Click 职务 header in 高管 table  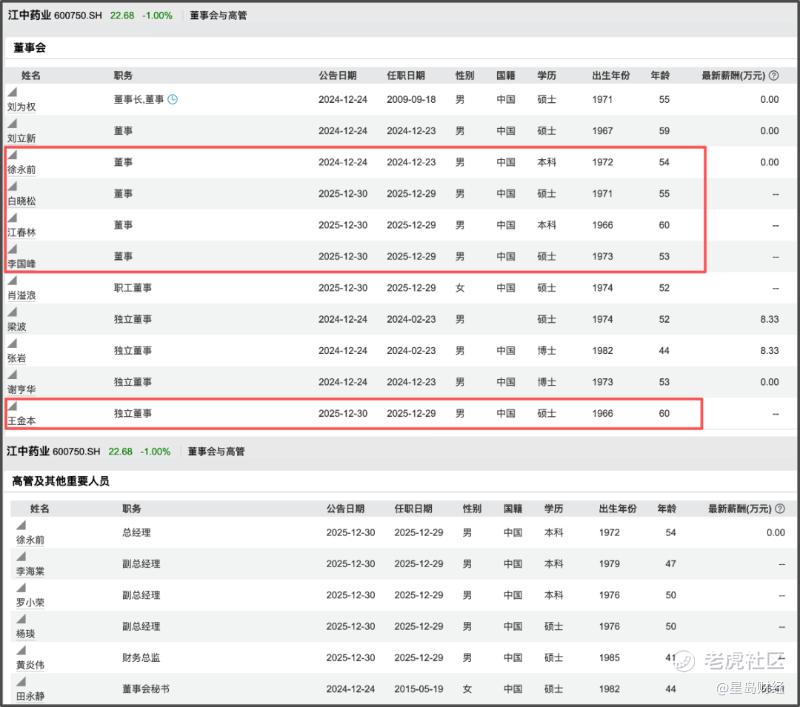pyautogui.click(x=132, y=509)
